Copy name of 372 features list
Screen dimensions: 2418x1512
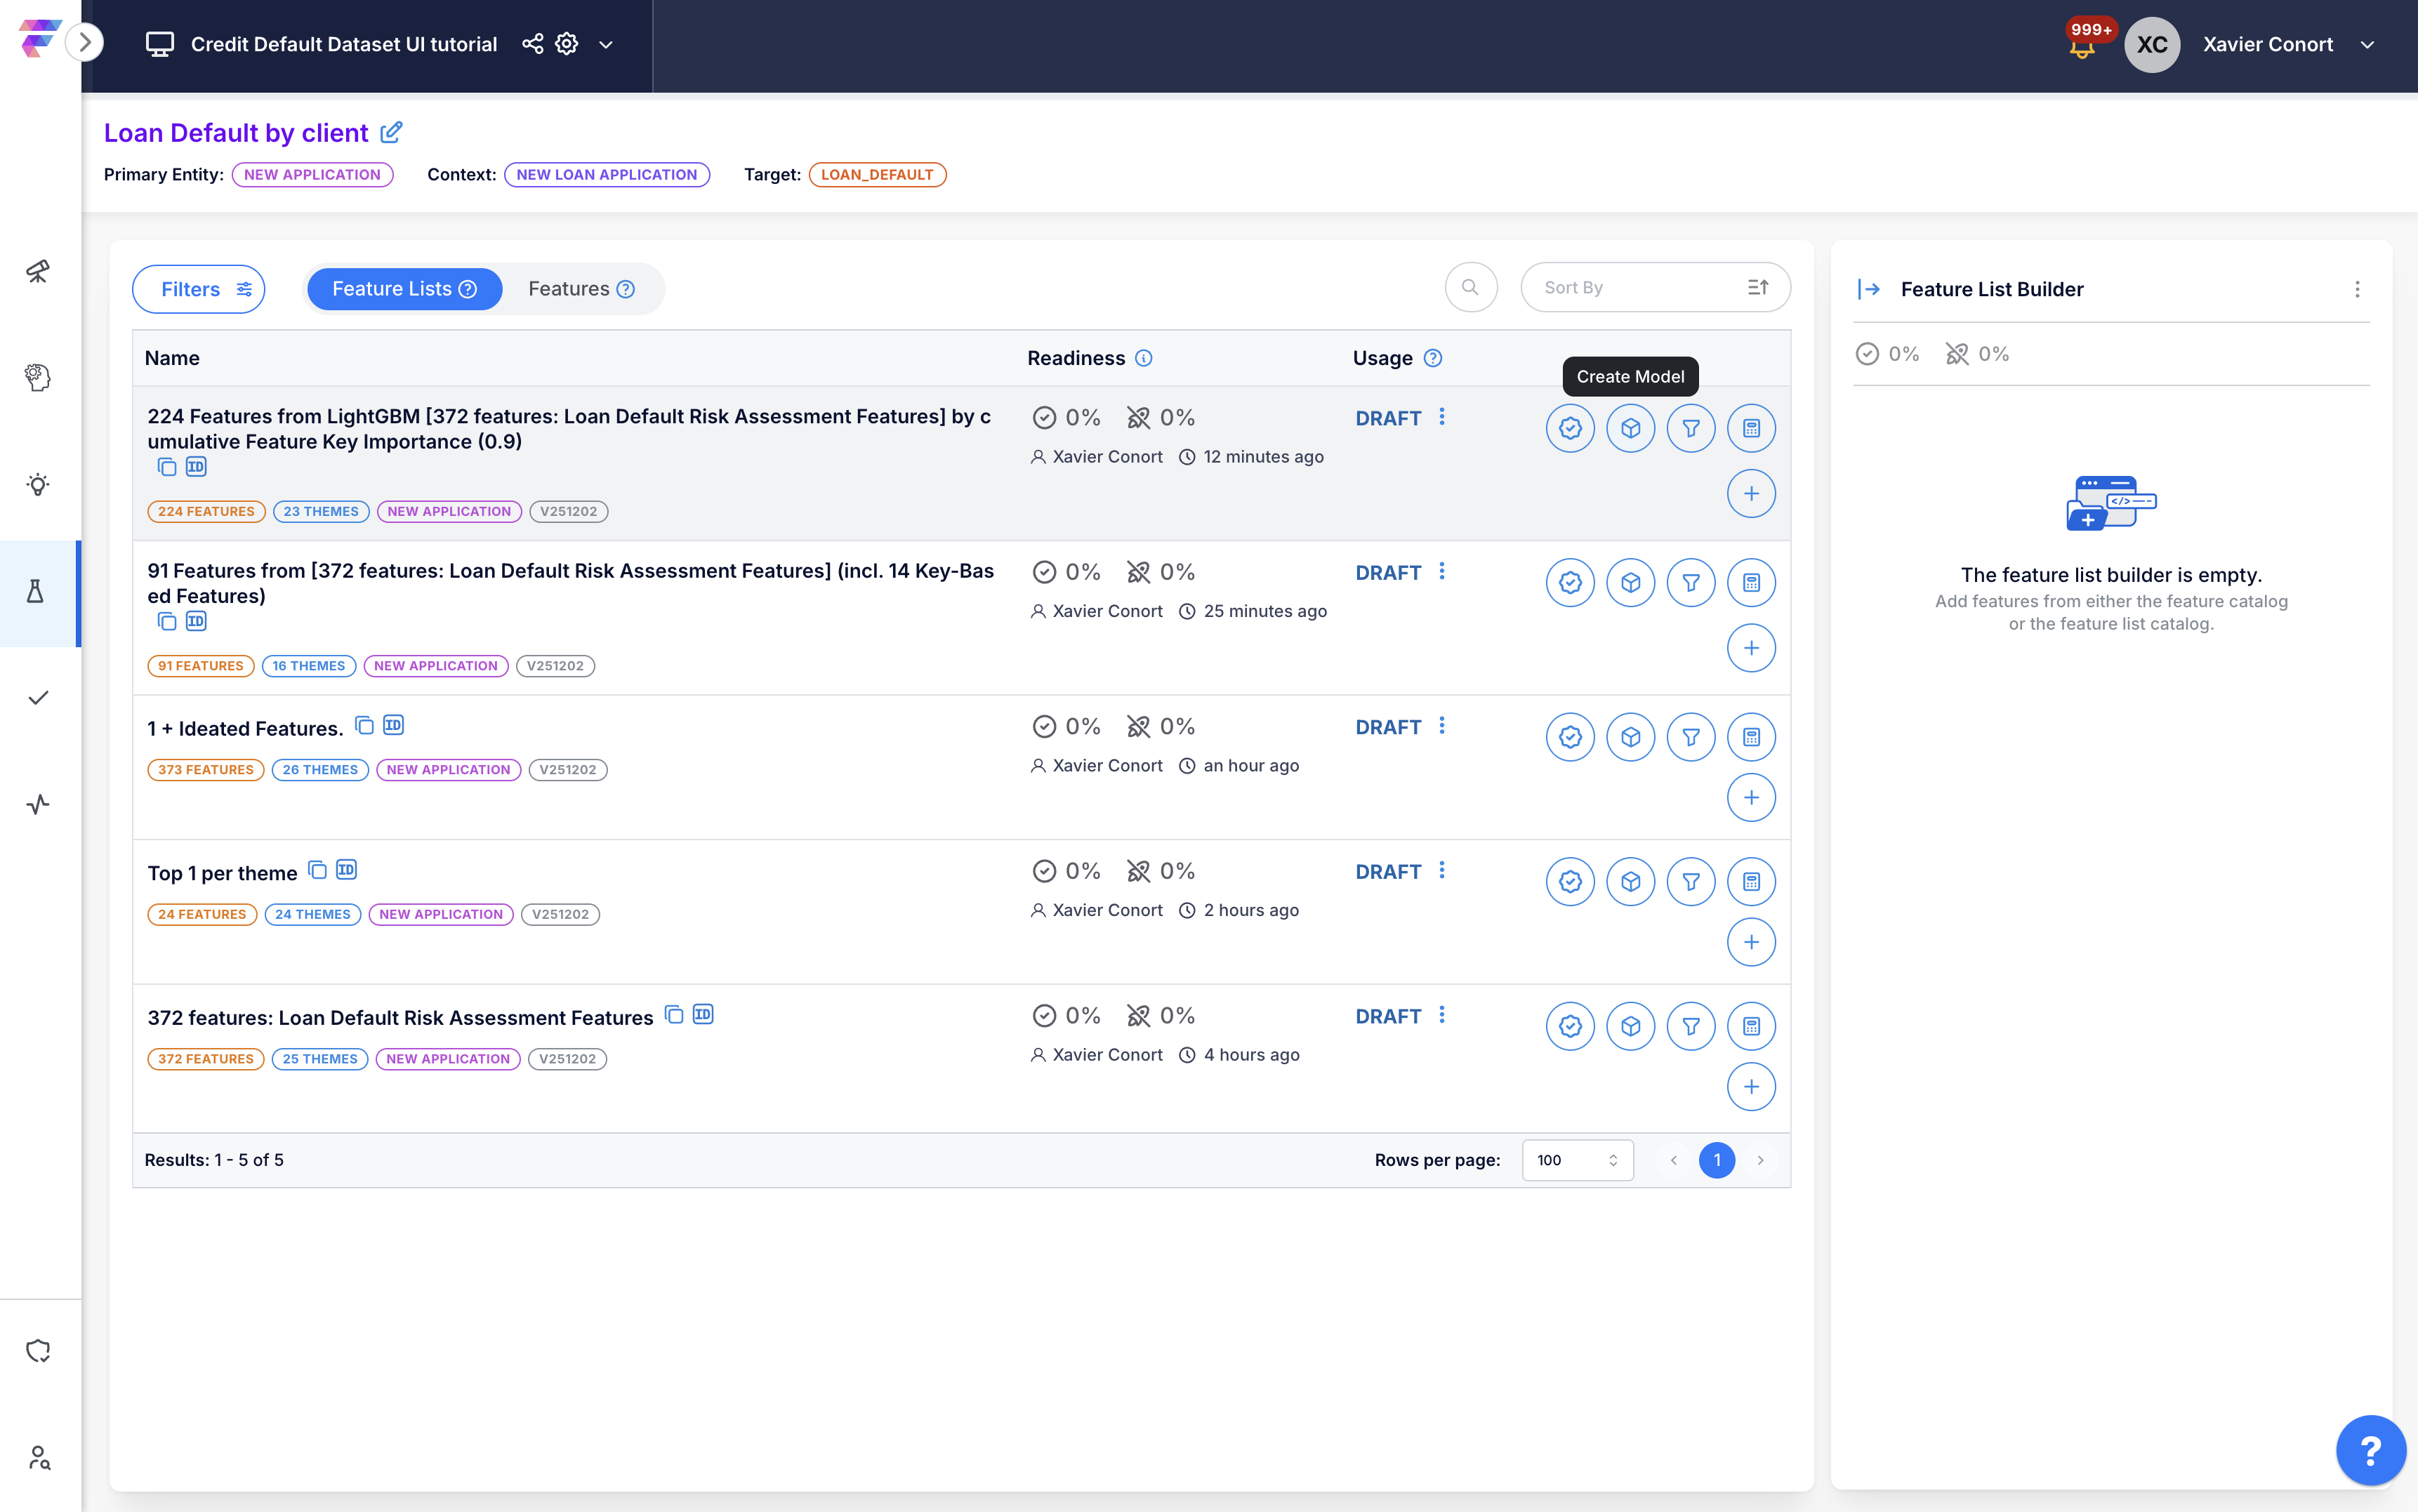(x=674, y=1015)
